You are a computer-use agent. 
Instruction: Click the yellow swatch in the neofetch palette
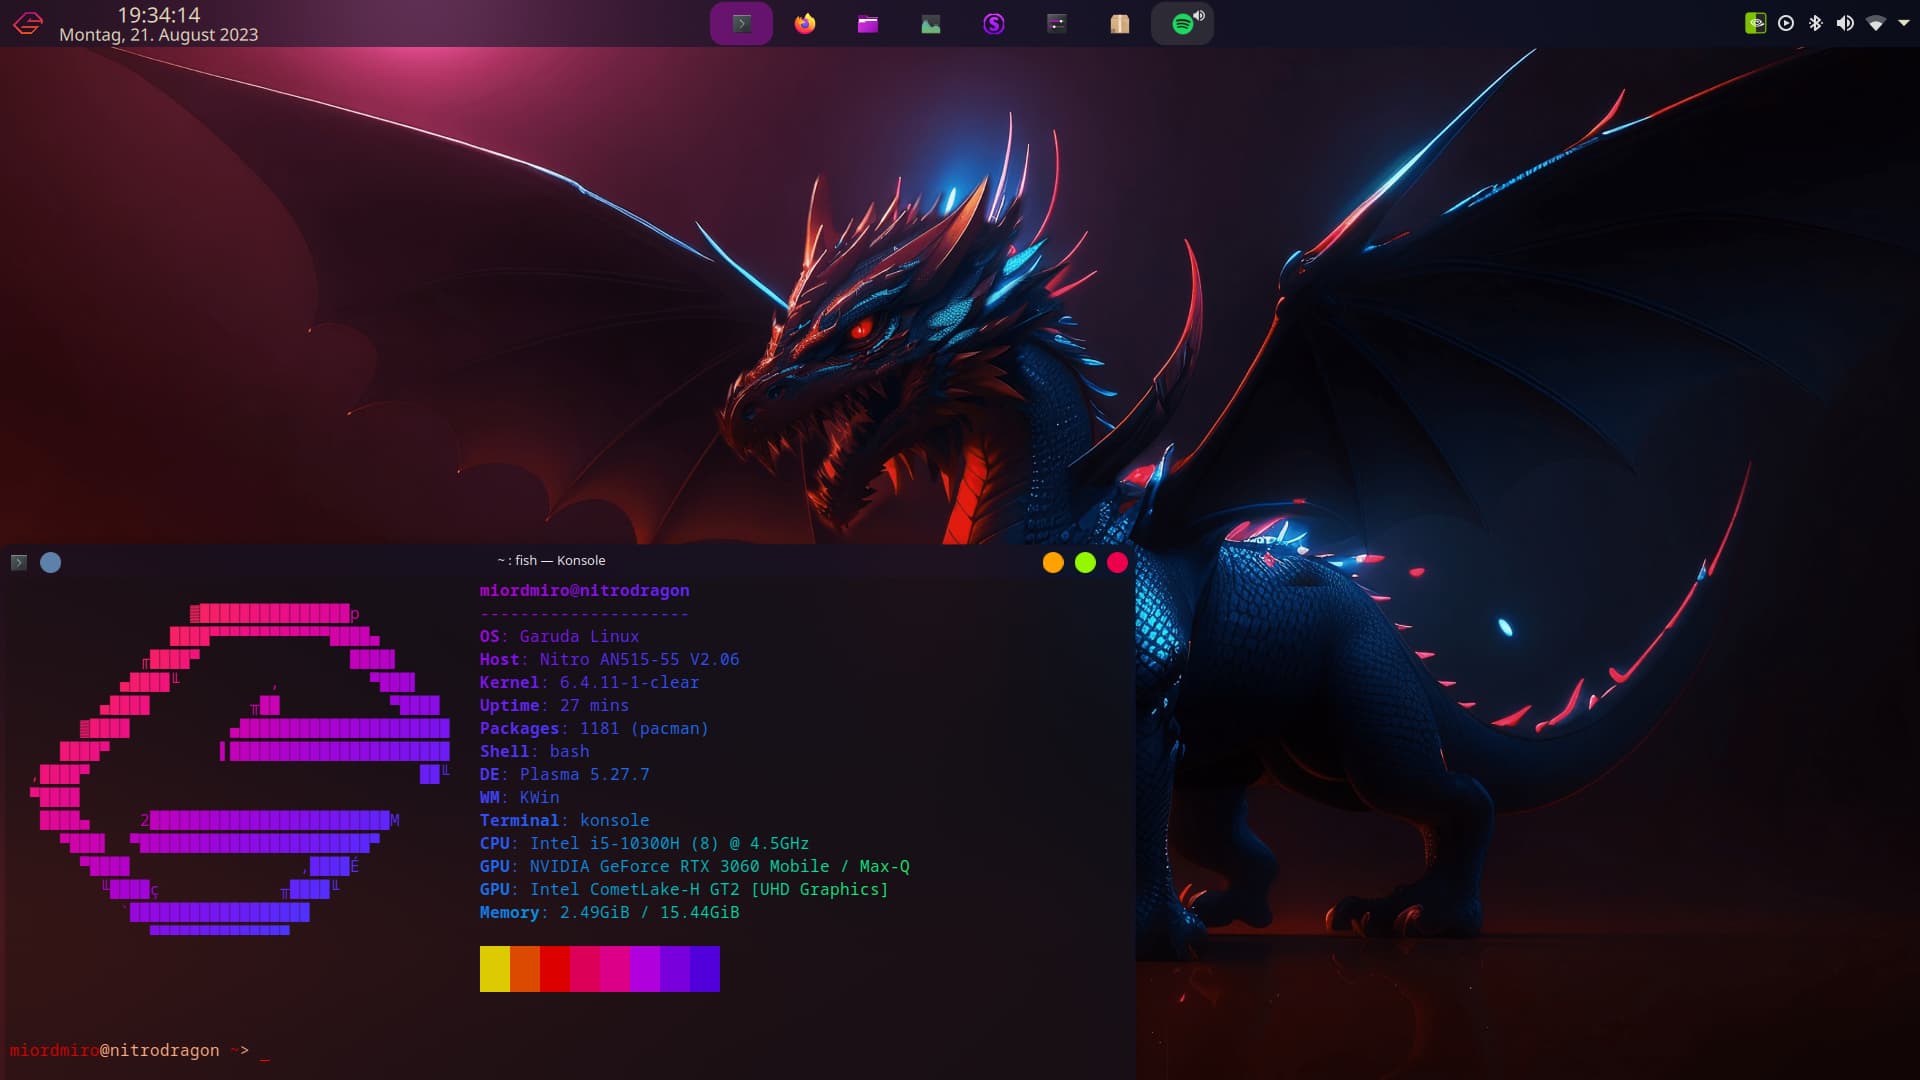pos(495,969)
